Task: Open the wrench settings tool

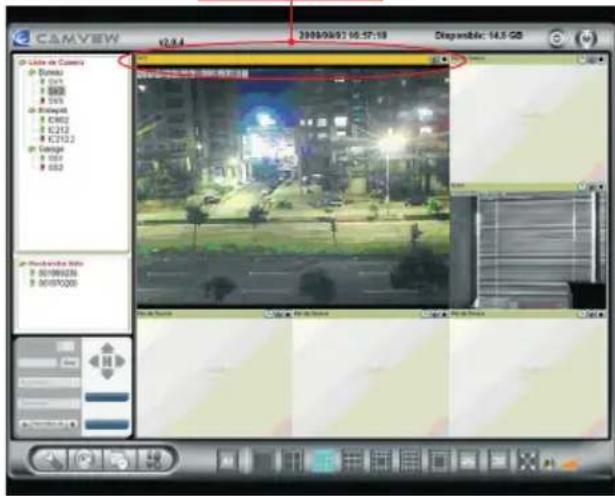Action: point(50,459)
